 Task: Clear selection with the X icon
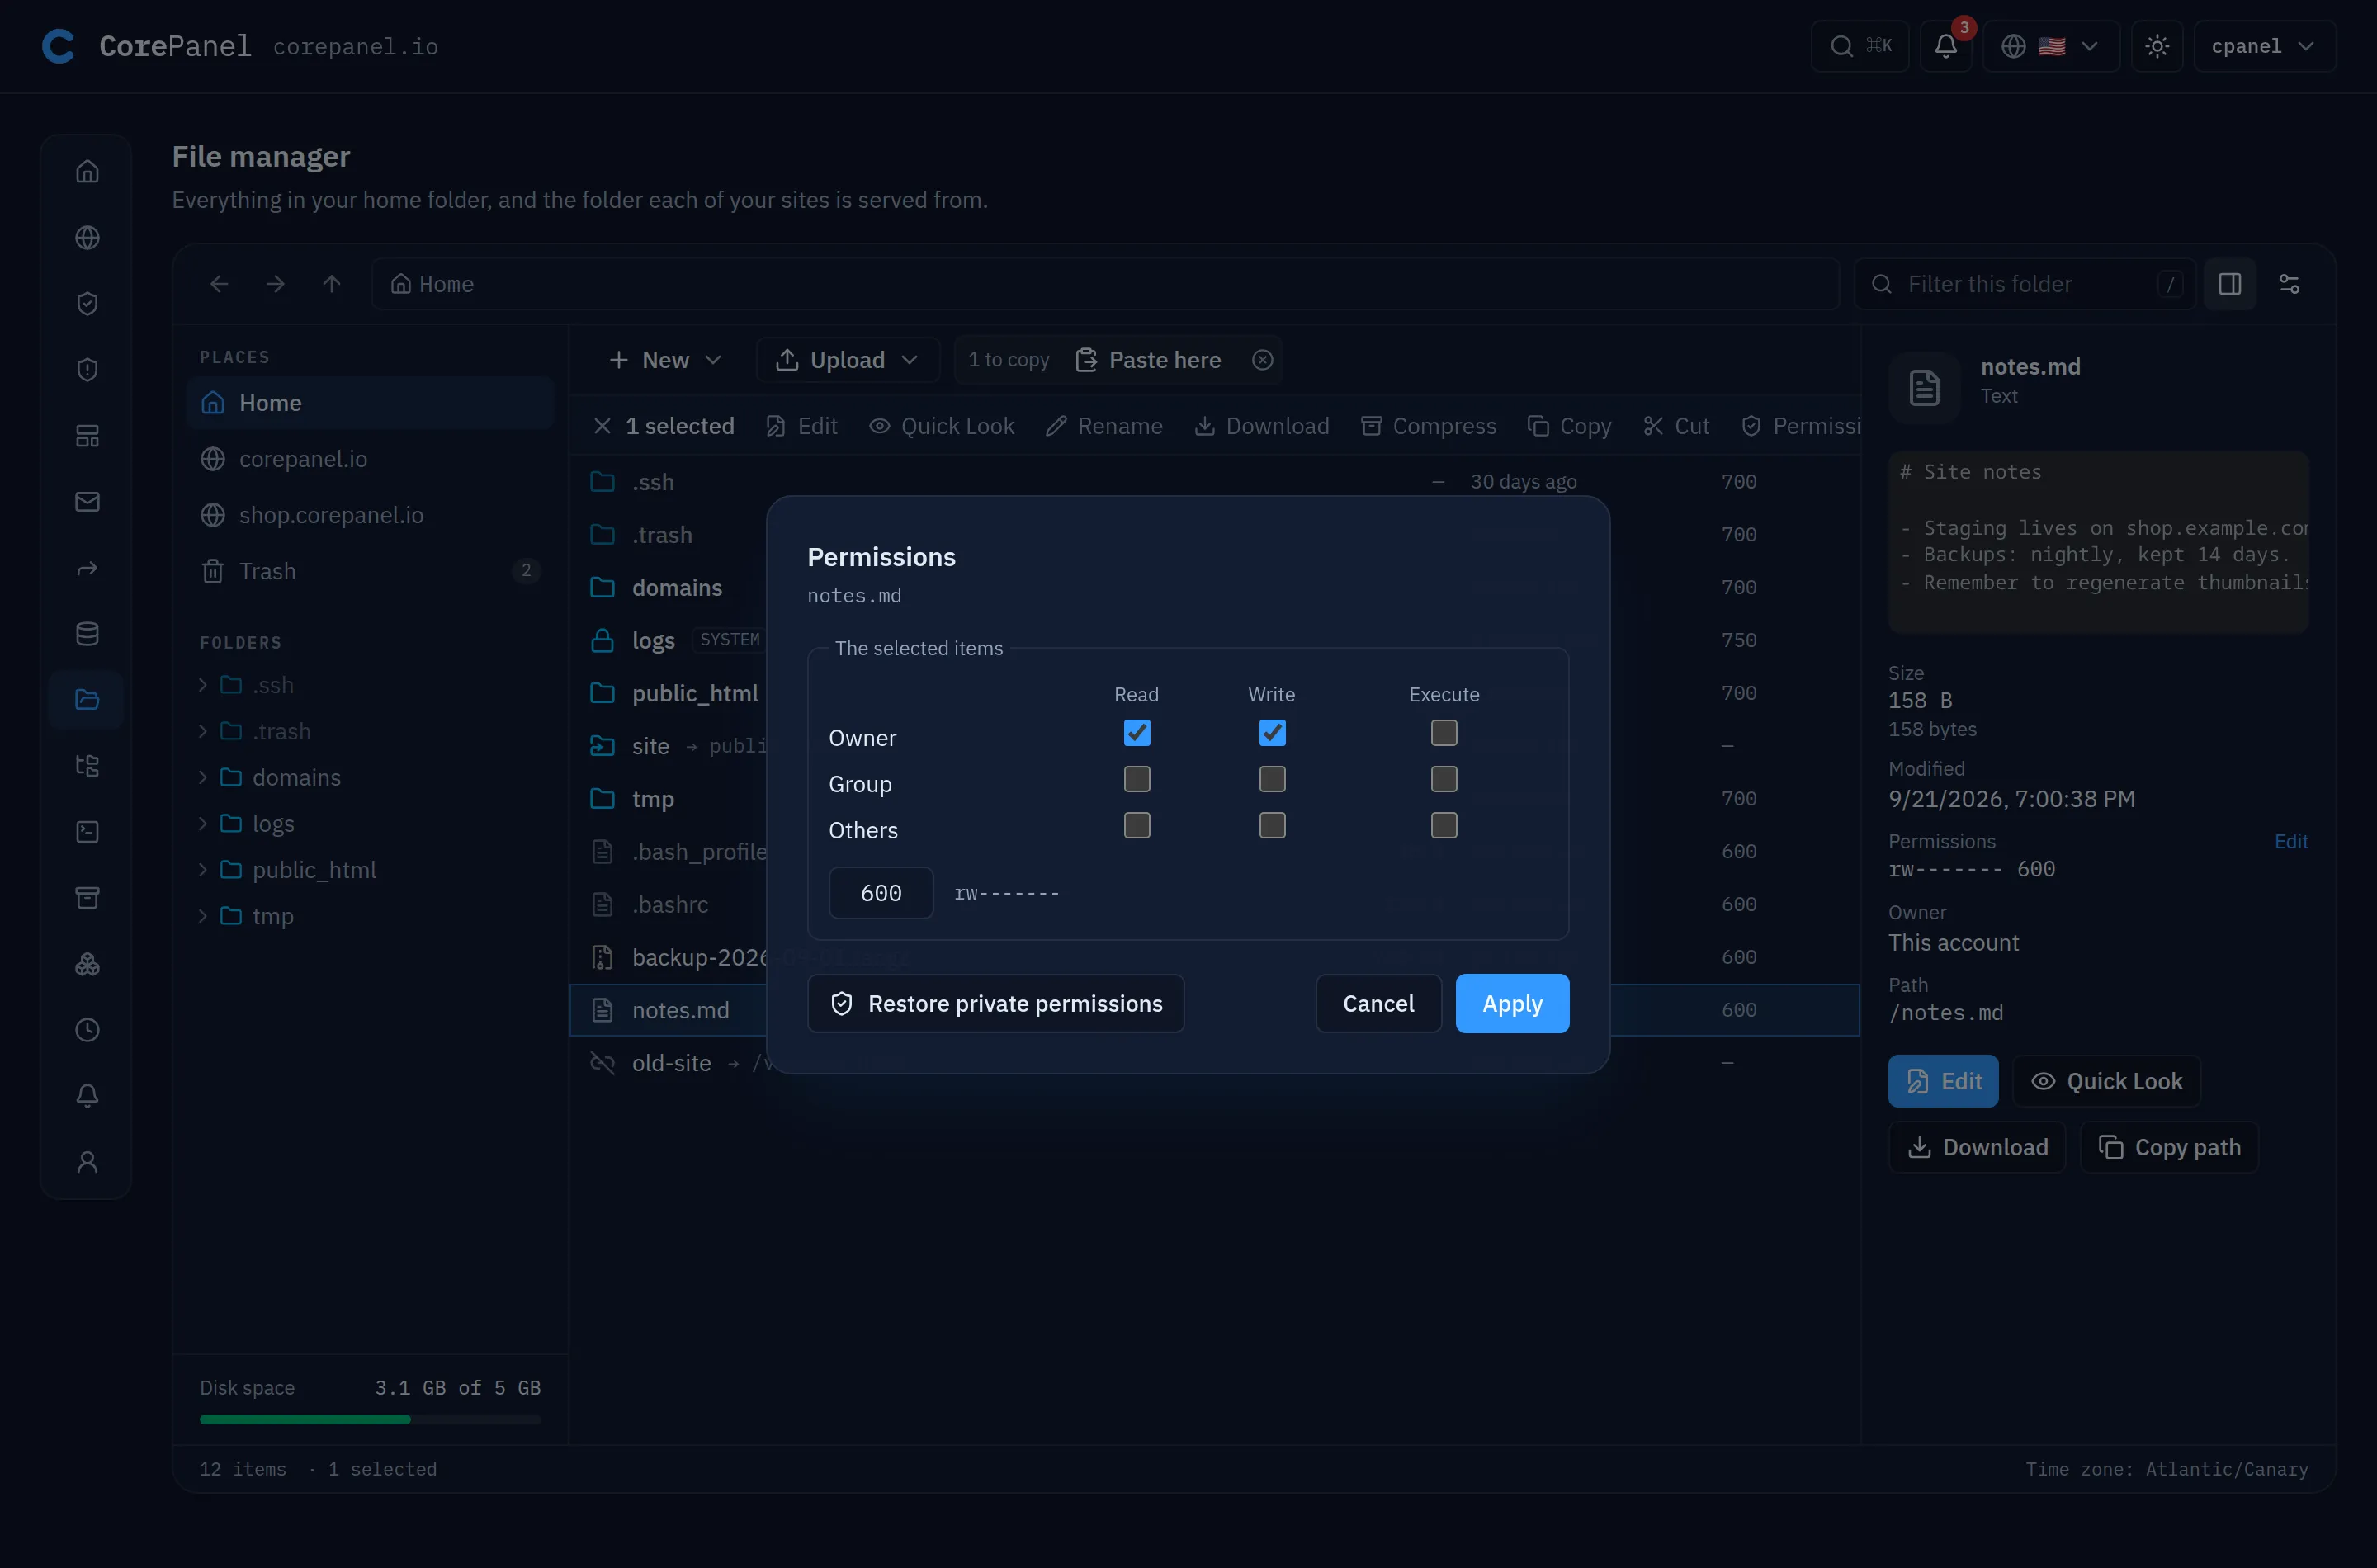click(x=602, y=426)
